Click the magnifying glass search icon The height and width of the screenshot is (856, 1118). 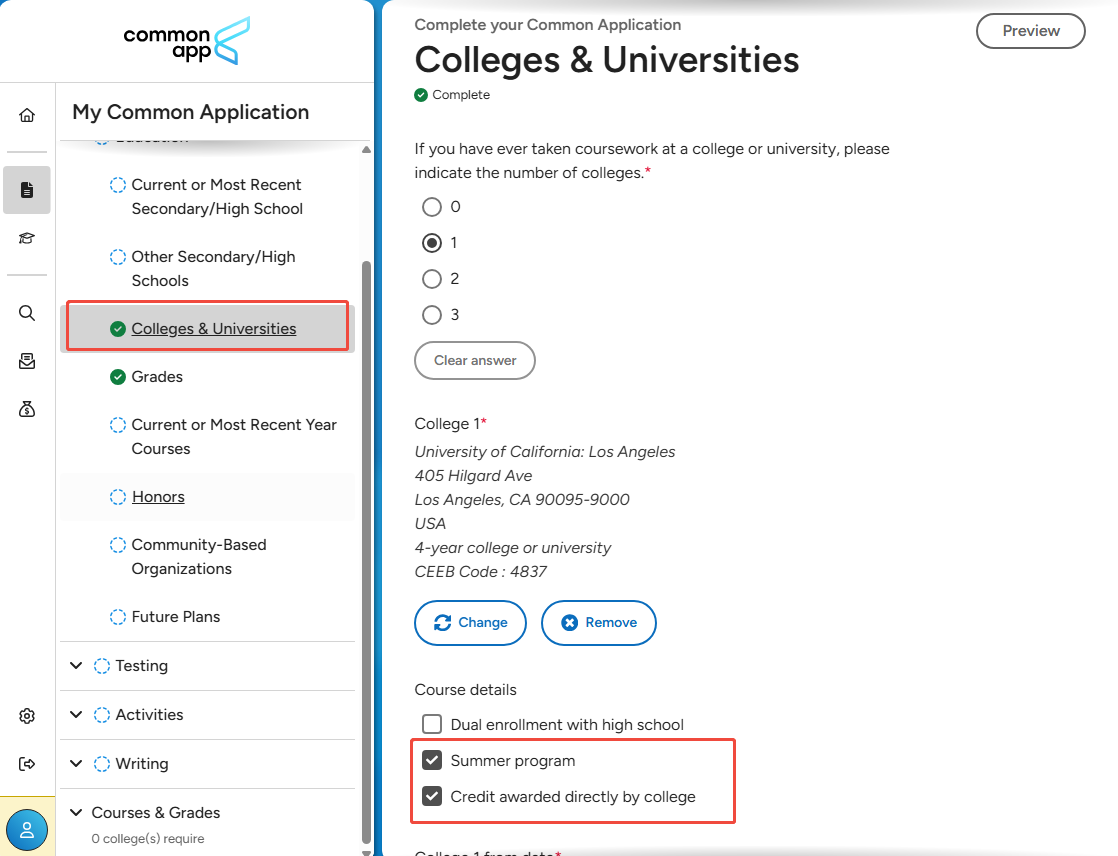pos(27,313)
